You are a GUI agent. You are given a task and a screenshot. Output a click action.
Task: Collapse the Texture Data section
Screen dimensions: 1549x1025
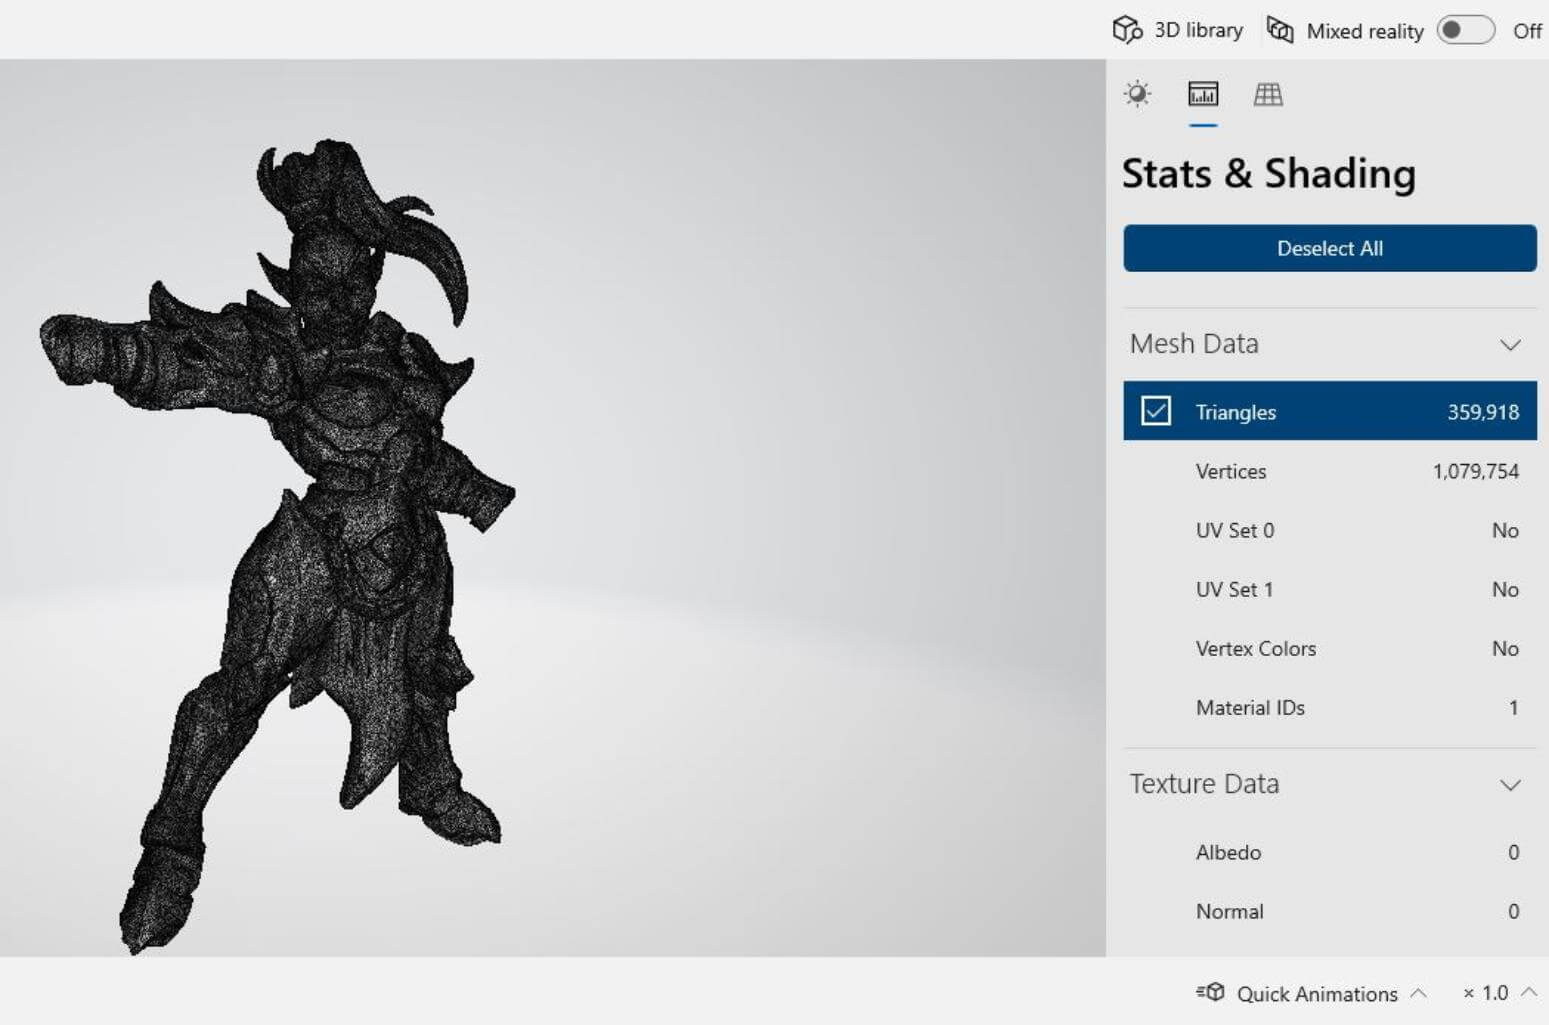(x=1510, y=785)
